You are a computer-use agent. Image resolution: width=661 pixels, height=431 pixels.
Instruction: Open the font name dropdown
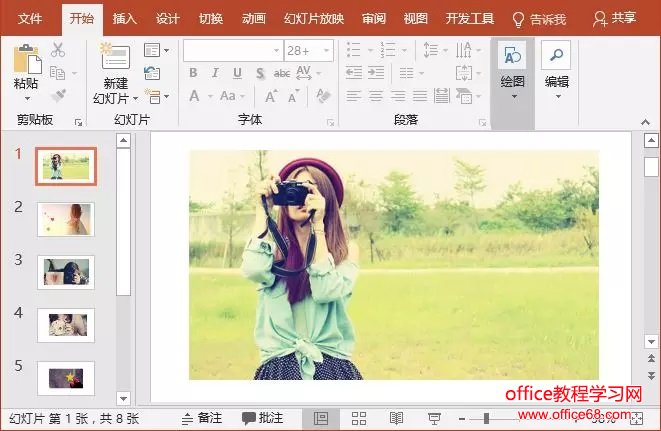pyautogui.click(x=276, y=50)
